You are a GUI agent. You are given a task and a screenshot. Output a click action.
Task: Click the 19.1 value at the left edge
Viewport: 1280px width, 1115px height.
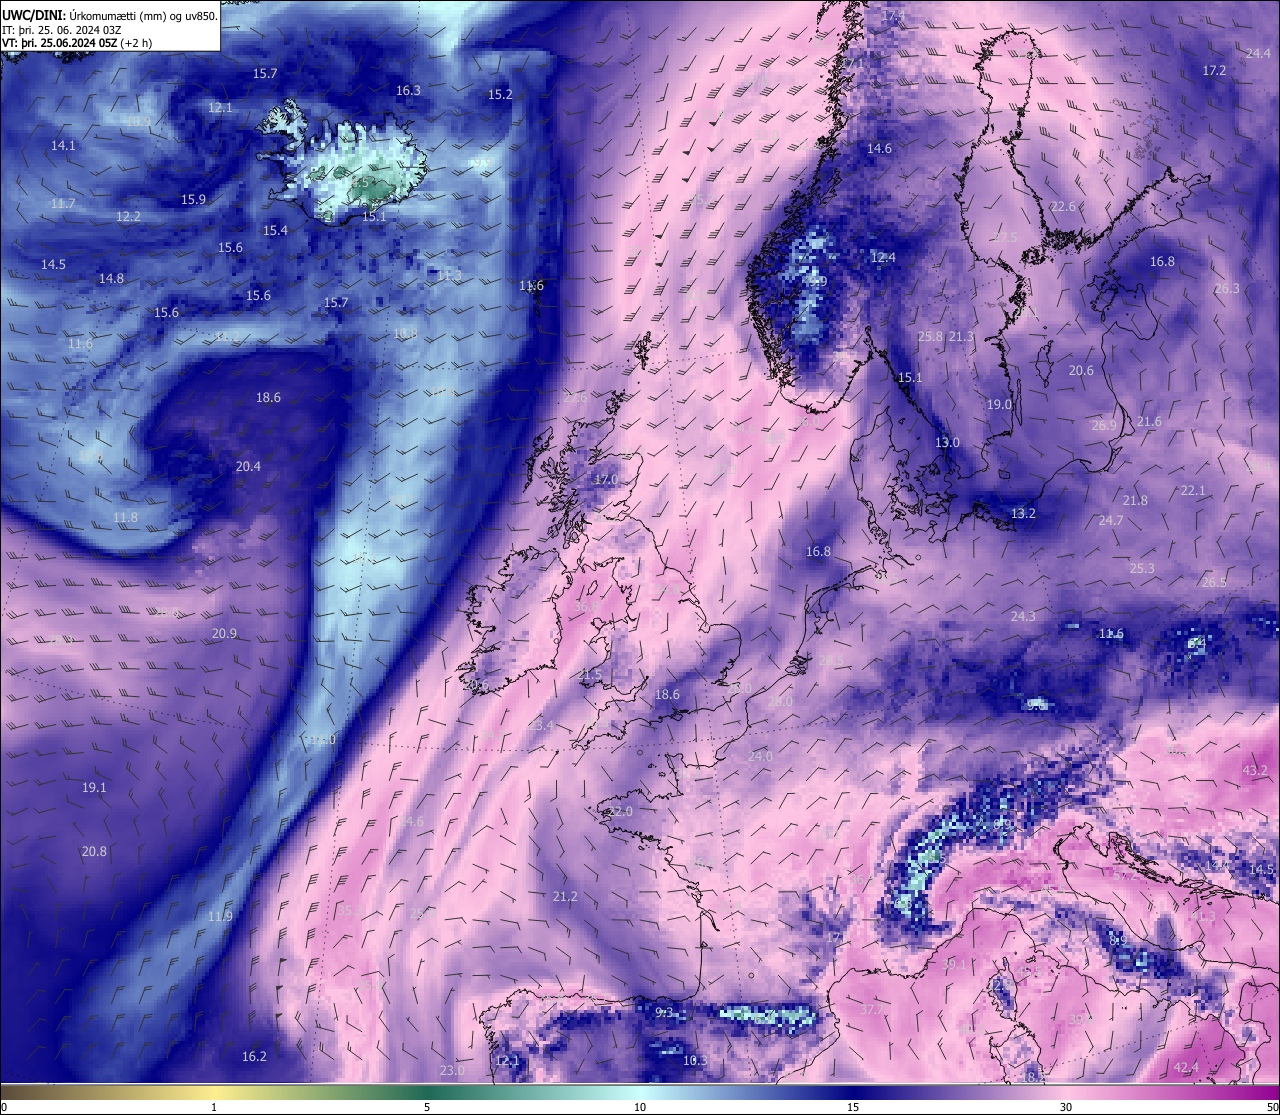pyautogui.click(x=93, y=788)
